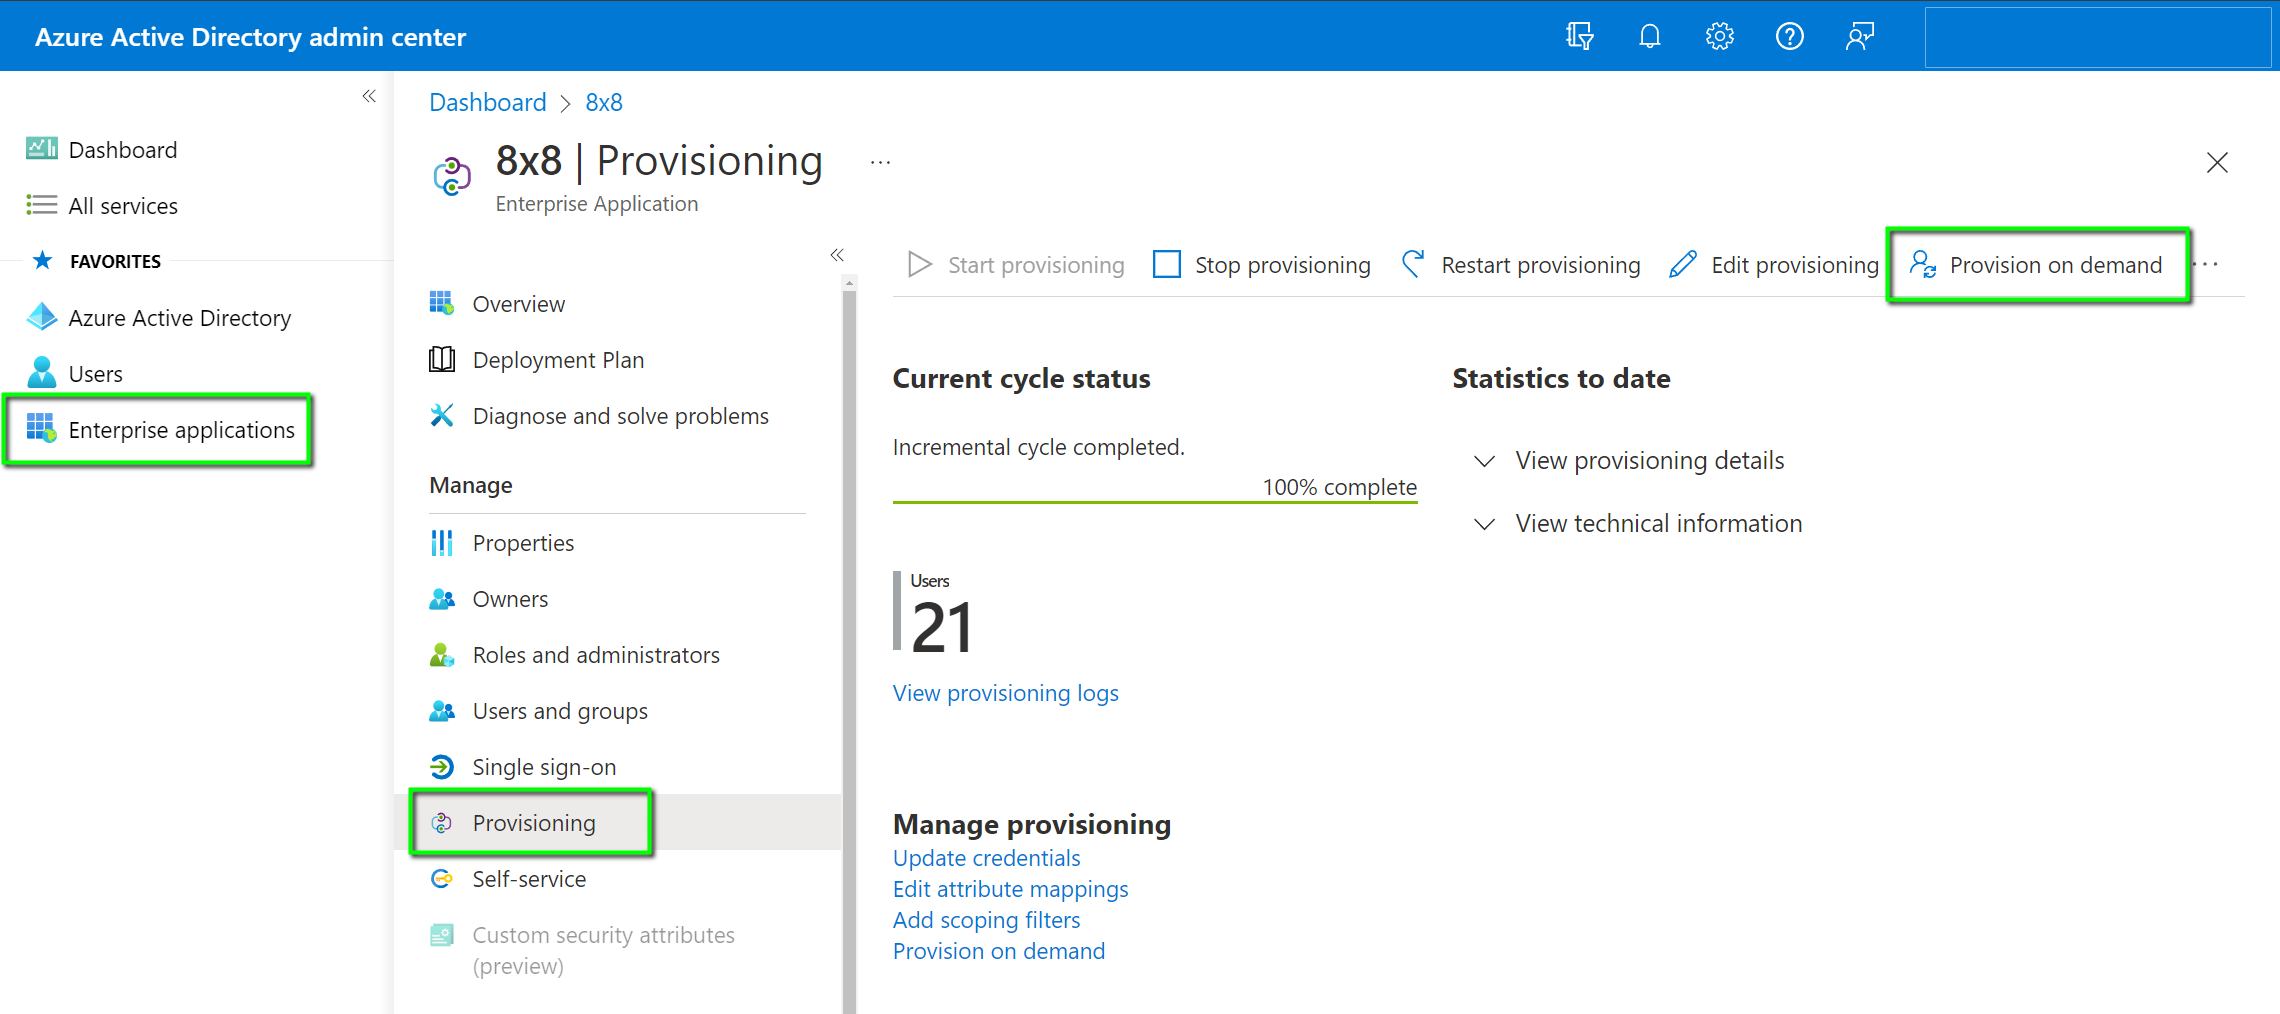Click Provision on demand link under Manage provisioning
Image resolution: width=2280 pixels, height=1014 pixels.
click(998, 951)
